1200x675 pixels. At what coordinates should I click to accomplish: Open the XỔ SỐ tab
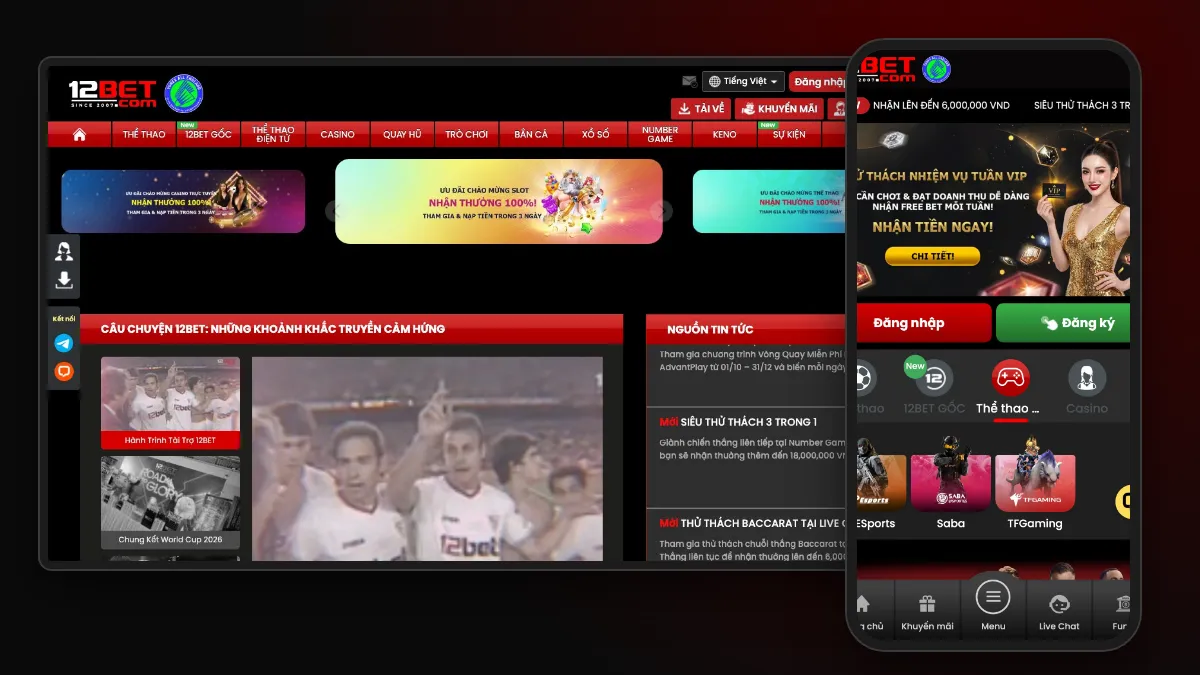(596, 134)
